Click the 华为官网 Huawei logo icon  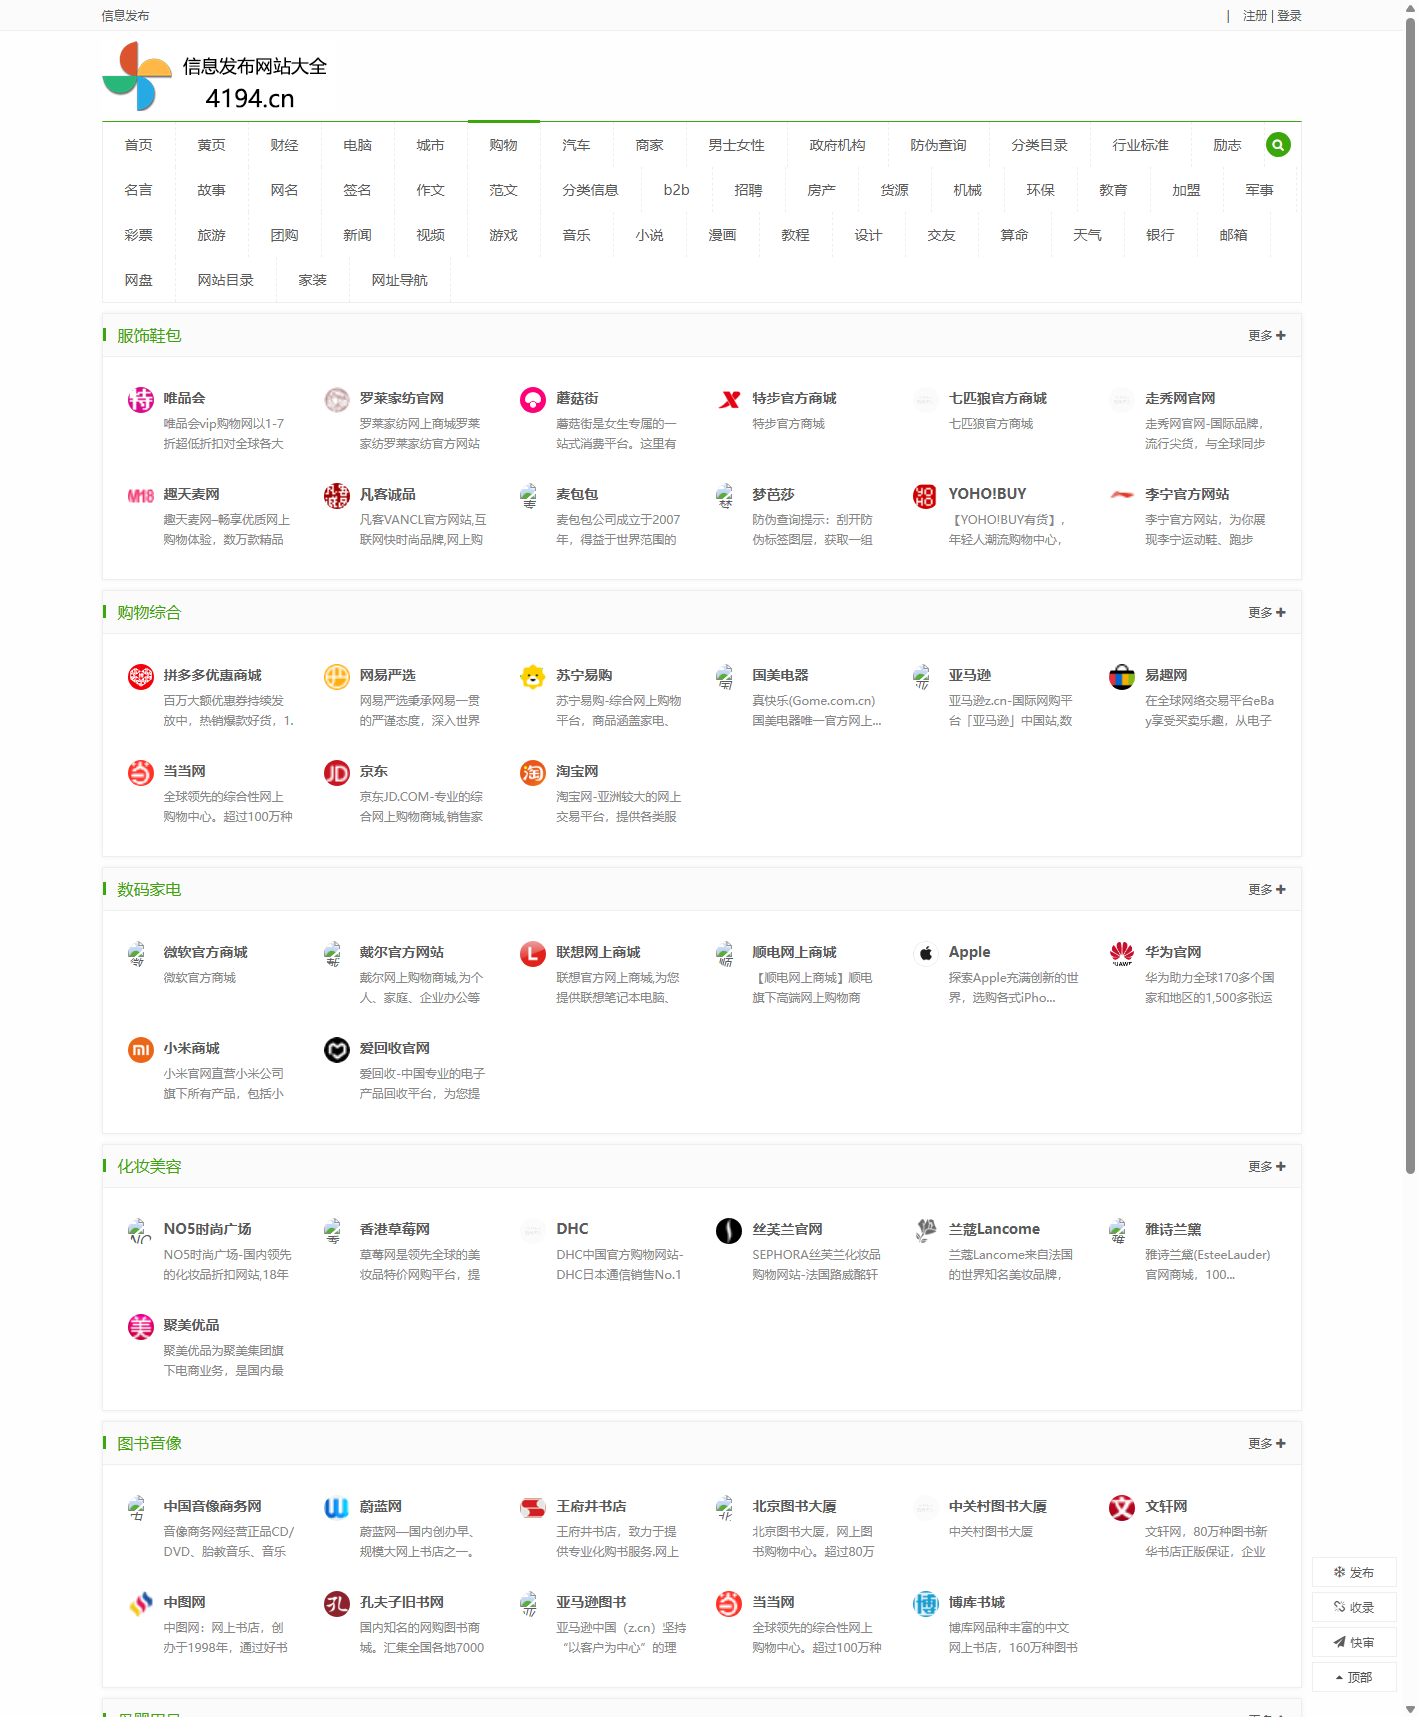(1122, 953)
